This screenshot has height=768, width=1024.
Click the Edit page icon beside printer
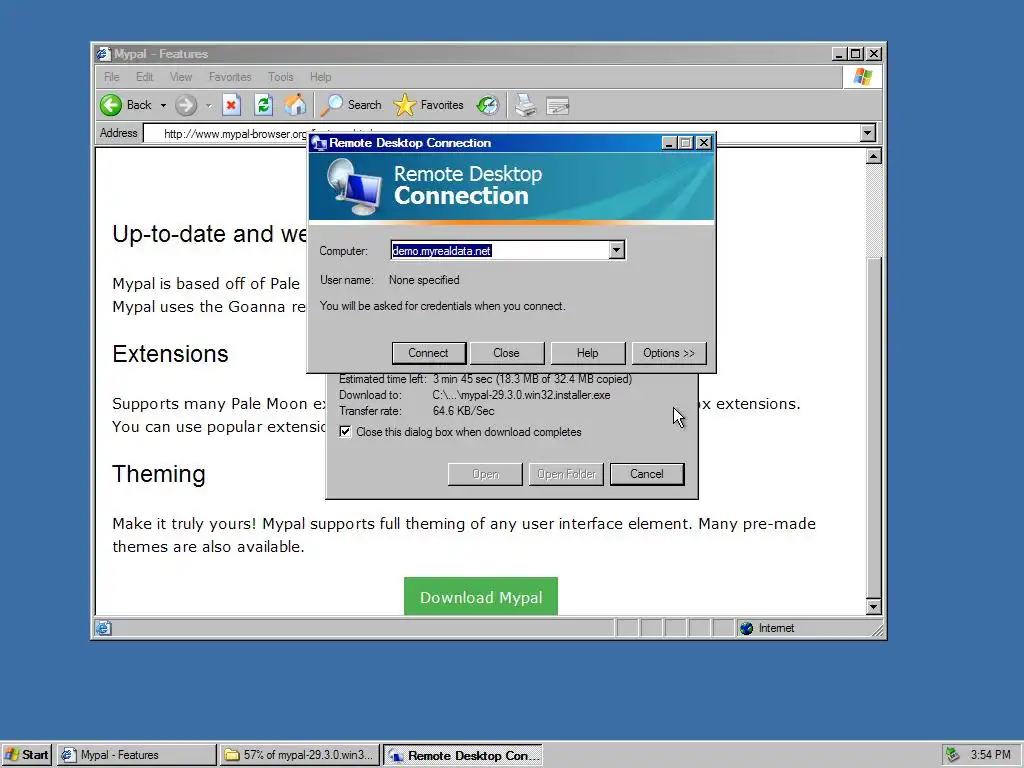558,105
